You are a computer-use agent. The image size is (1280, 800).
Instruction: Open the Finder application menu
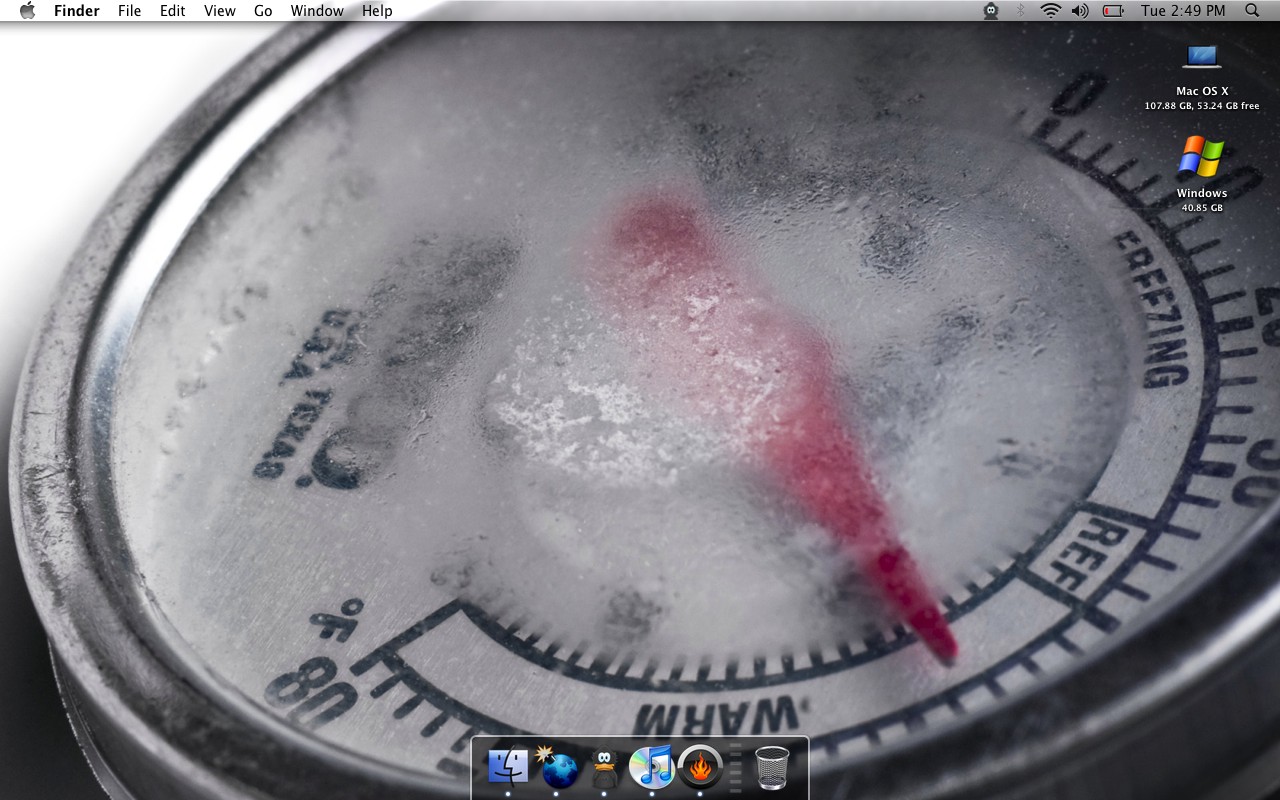76,10
